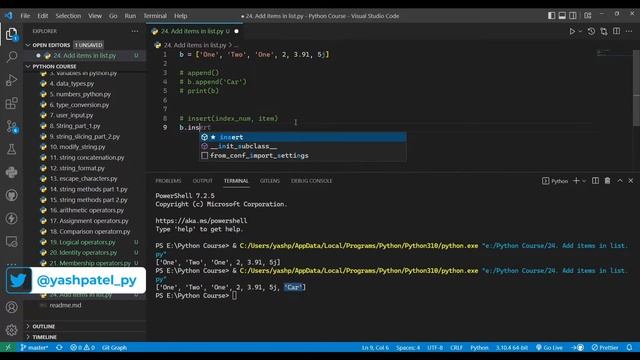640x360 pixels.
Task: Open Explorer views and more actions ellipsis
Action: pos(135,31)
